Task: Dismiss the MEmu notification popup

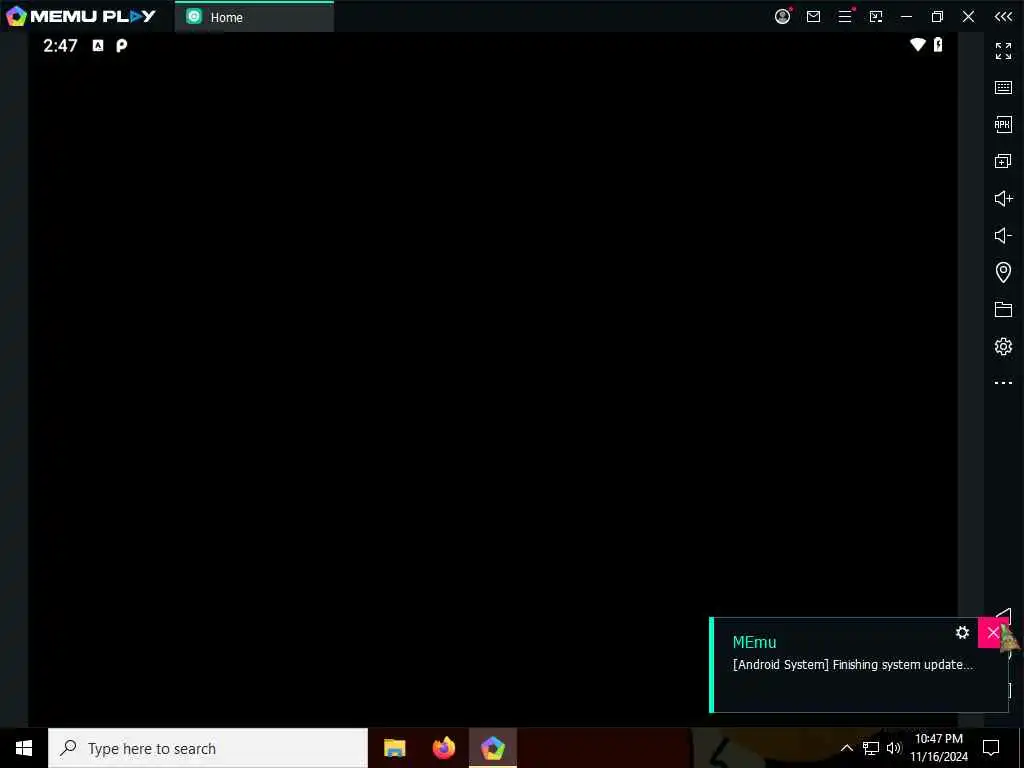Action: coord(993,632)
